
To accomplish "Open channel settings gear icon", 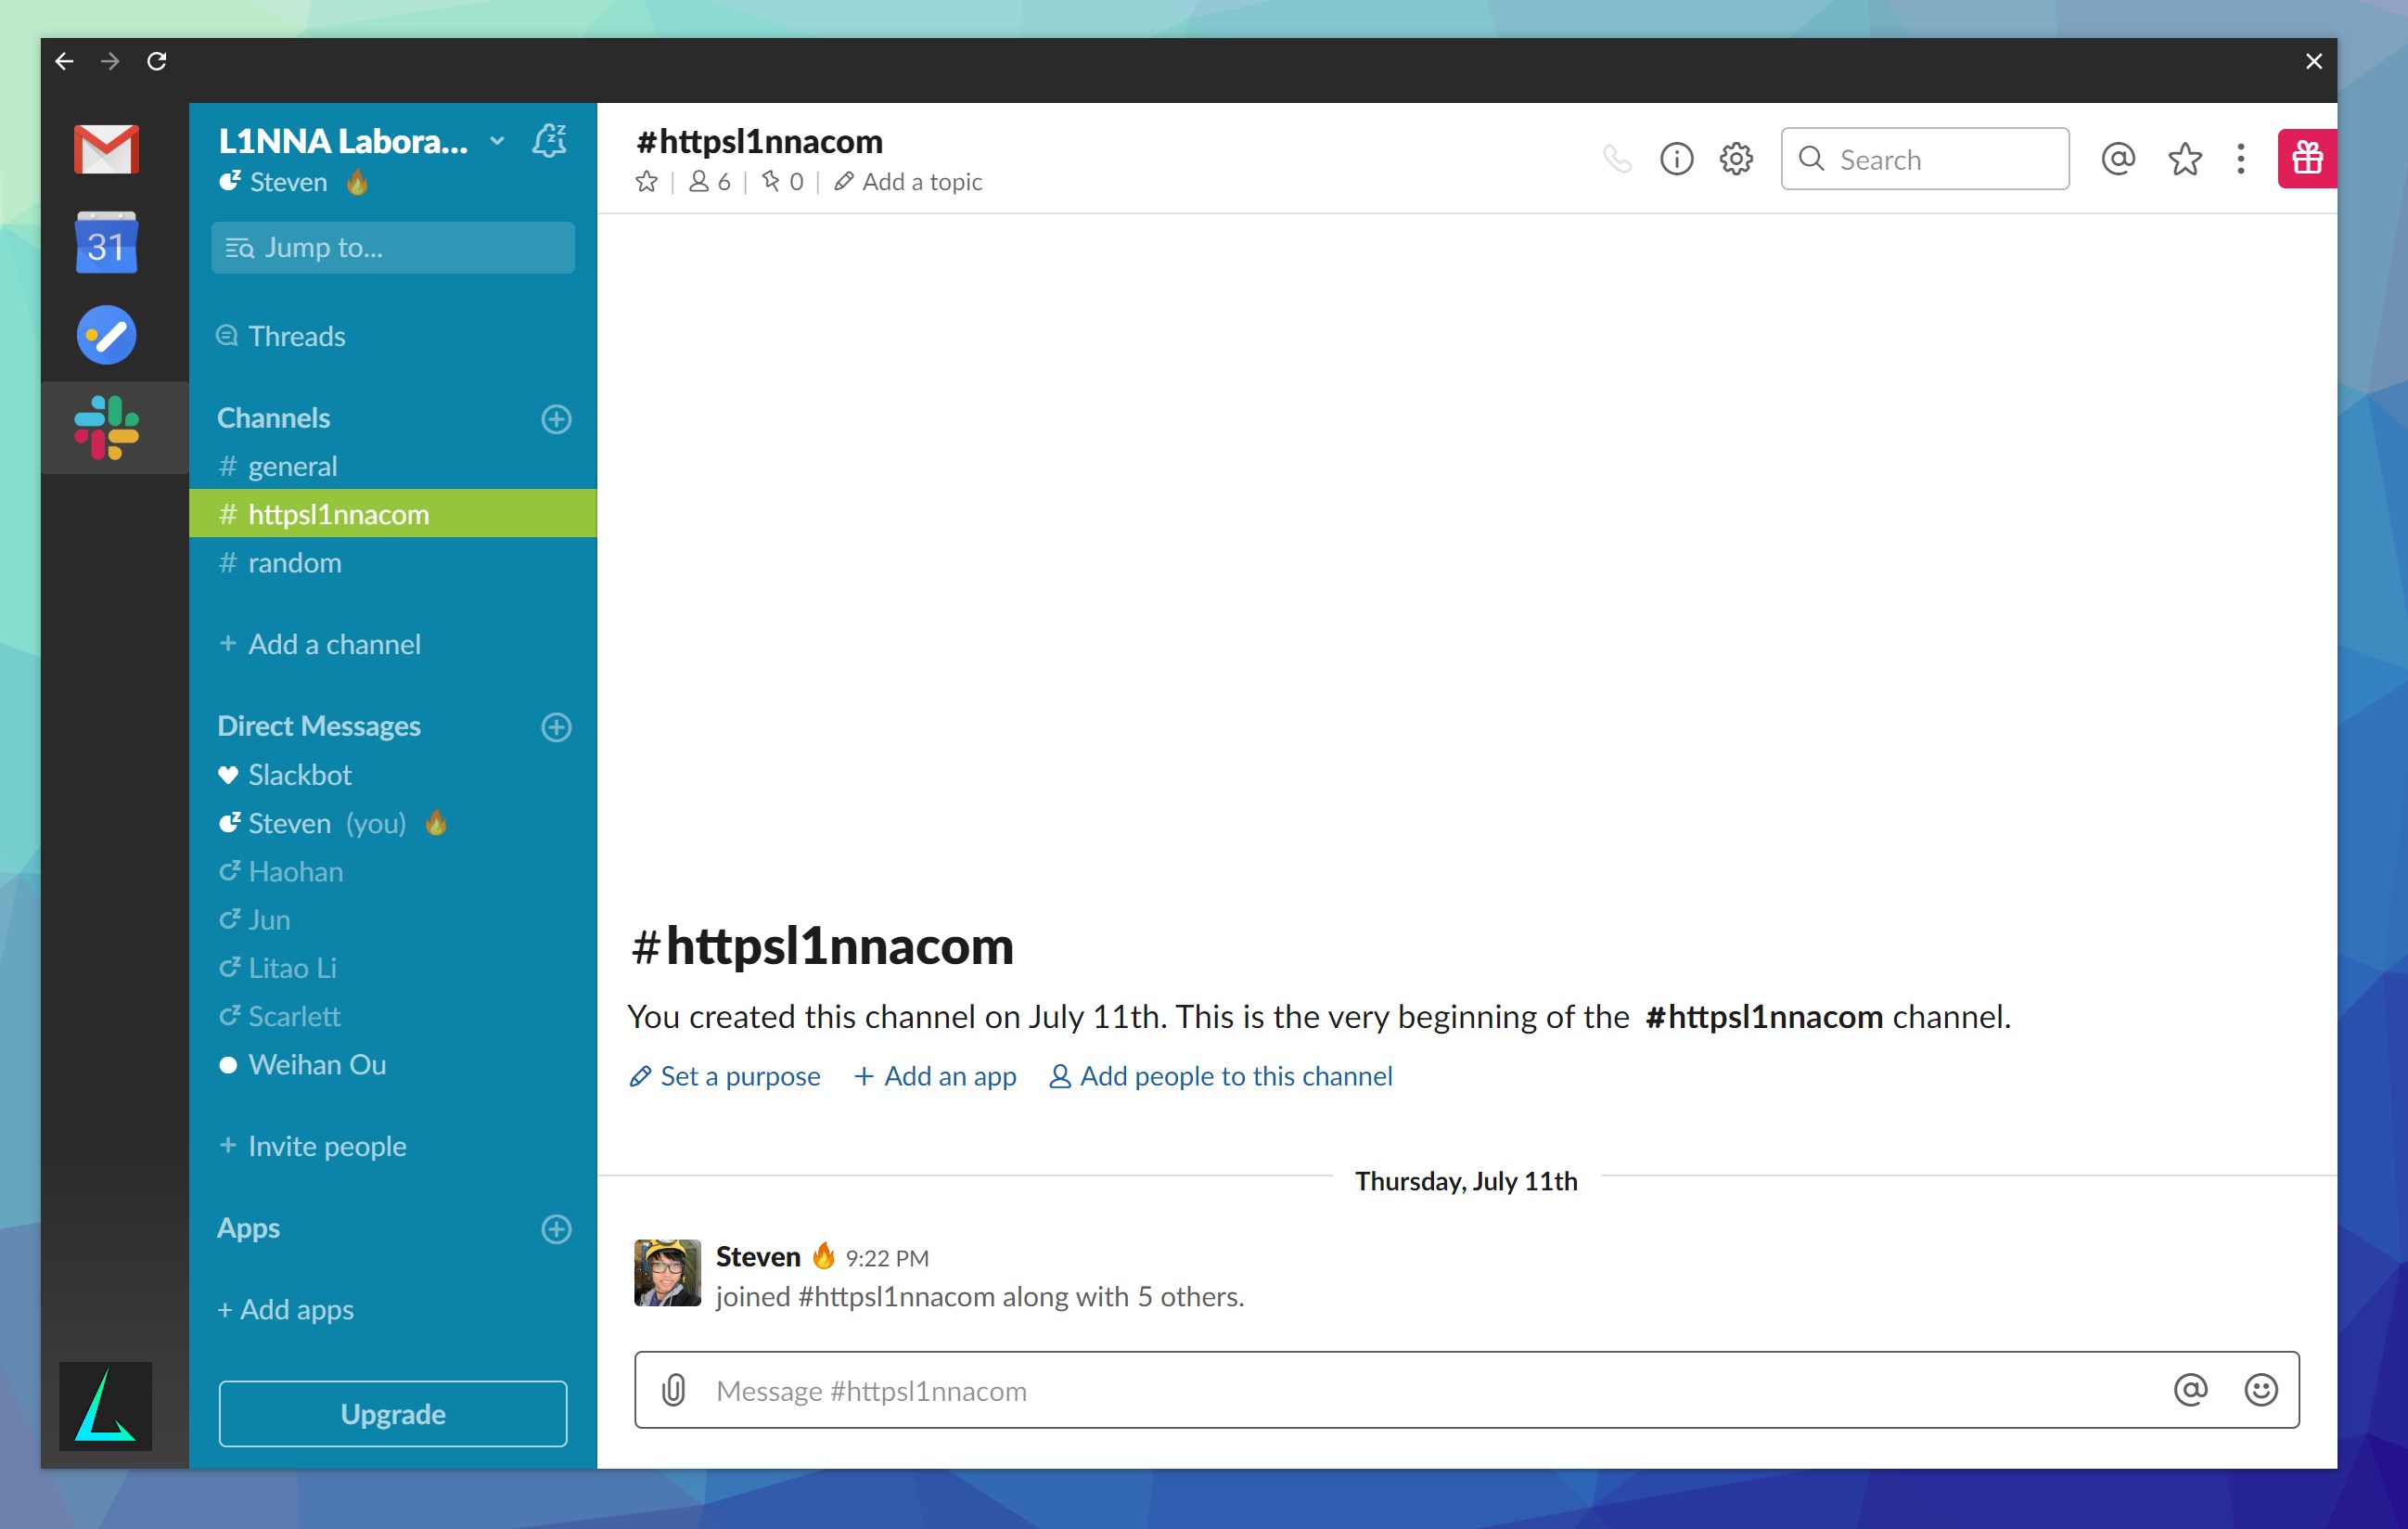I will pyautogui.click(x=1736, y=159).
